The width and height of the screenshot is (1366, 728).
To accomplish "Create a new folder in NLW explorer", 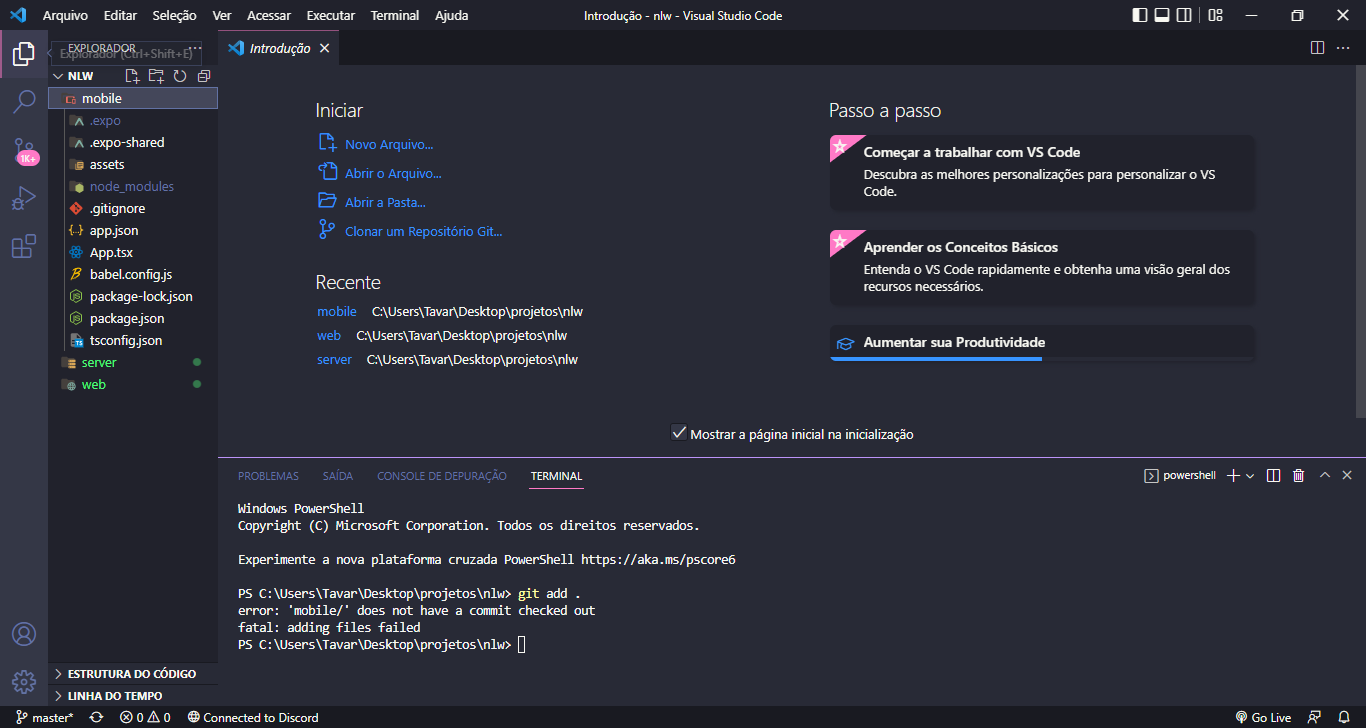I will (x=156, y=76).
